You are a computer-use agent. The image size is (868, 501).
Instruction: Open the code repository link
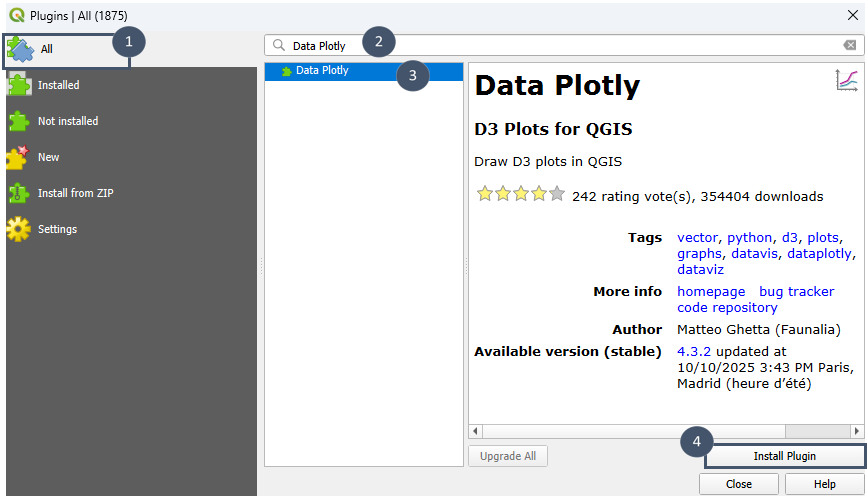(x=727, y=308)
